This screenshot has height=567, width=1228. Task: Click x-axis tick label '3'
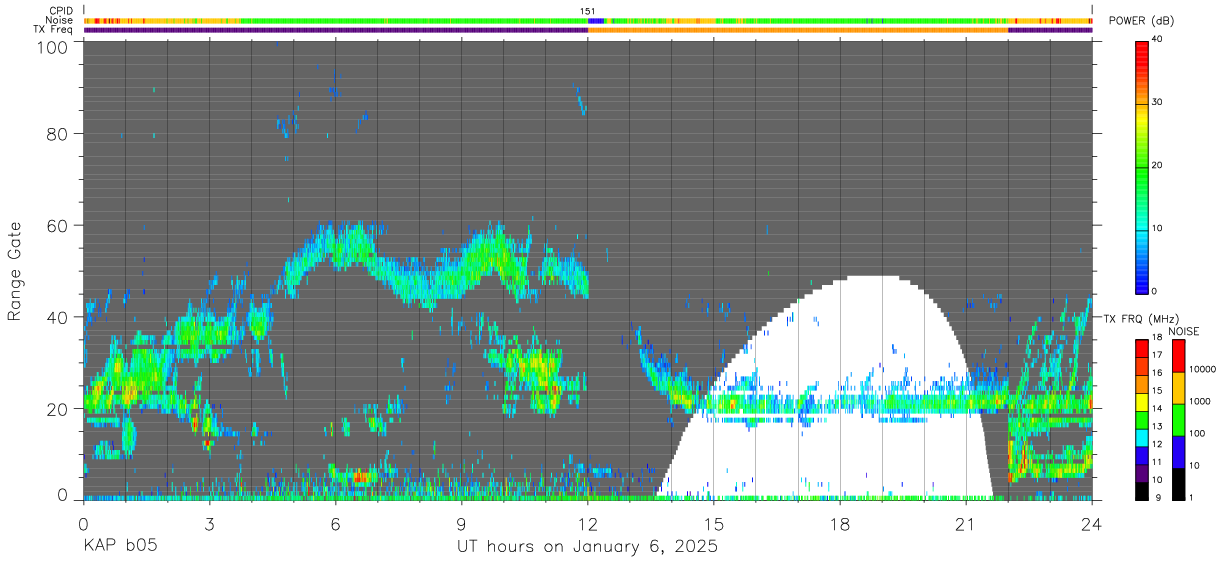coord(209,523)
